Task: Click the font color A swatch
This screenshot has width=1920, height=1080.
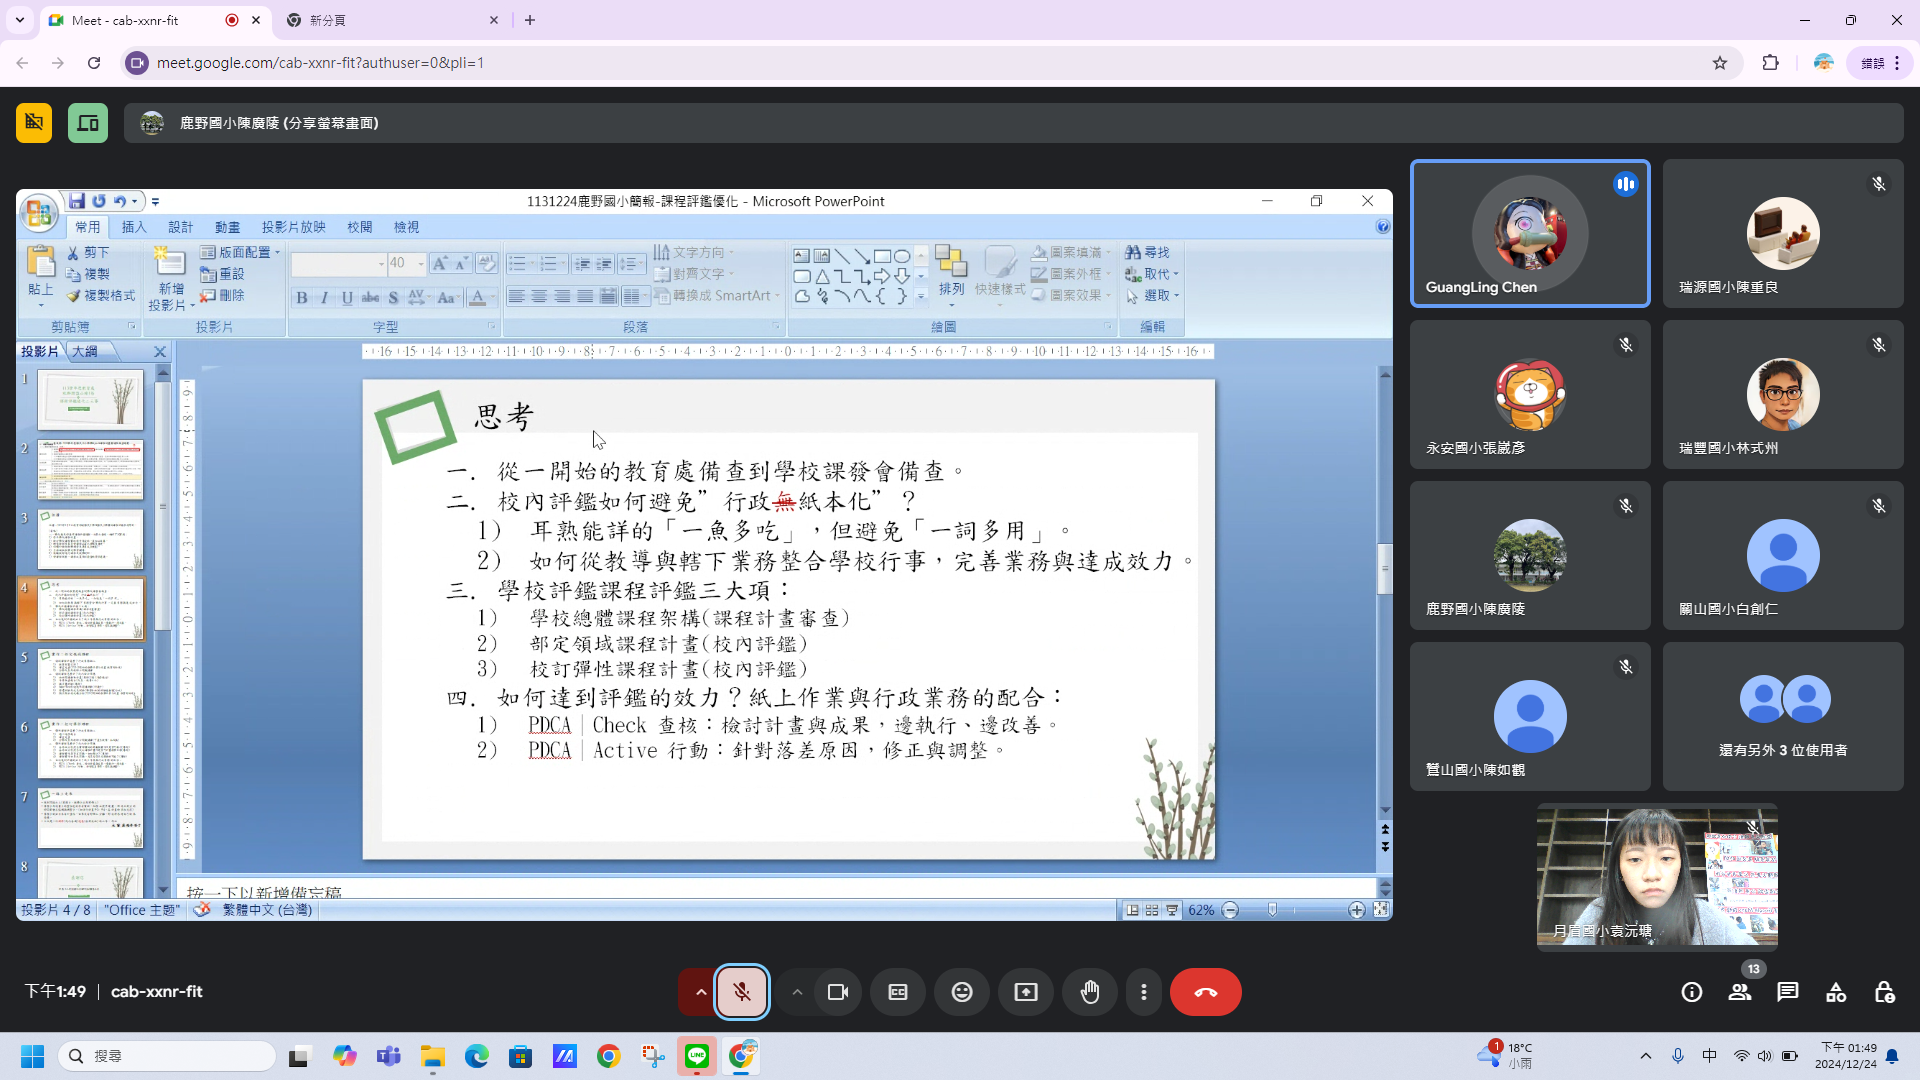Action: coord(477,297)
